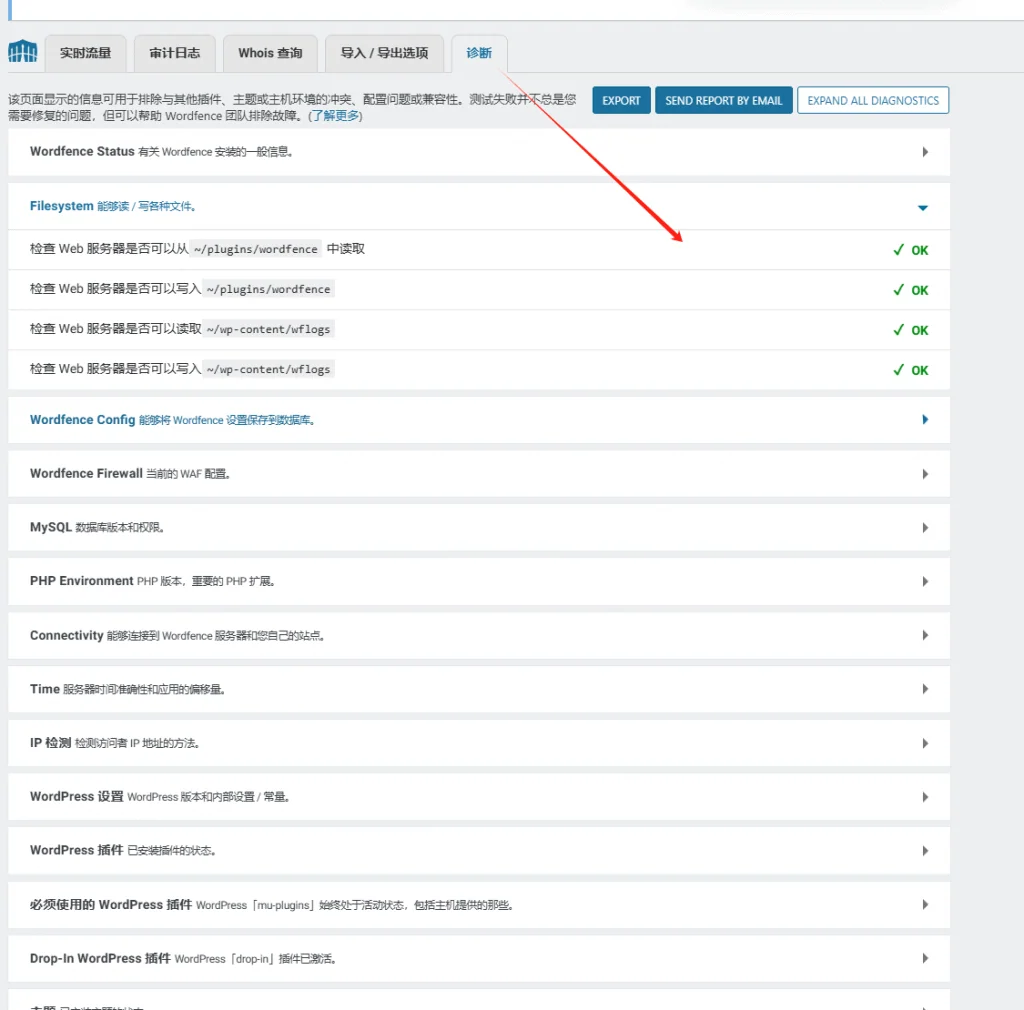Expand Wordfence Status section arrow
Screen dimensions: 1024x1010
[x=925, y=152]
